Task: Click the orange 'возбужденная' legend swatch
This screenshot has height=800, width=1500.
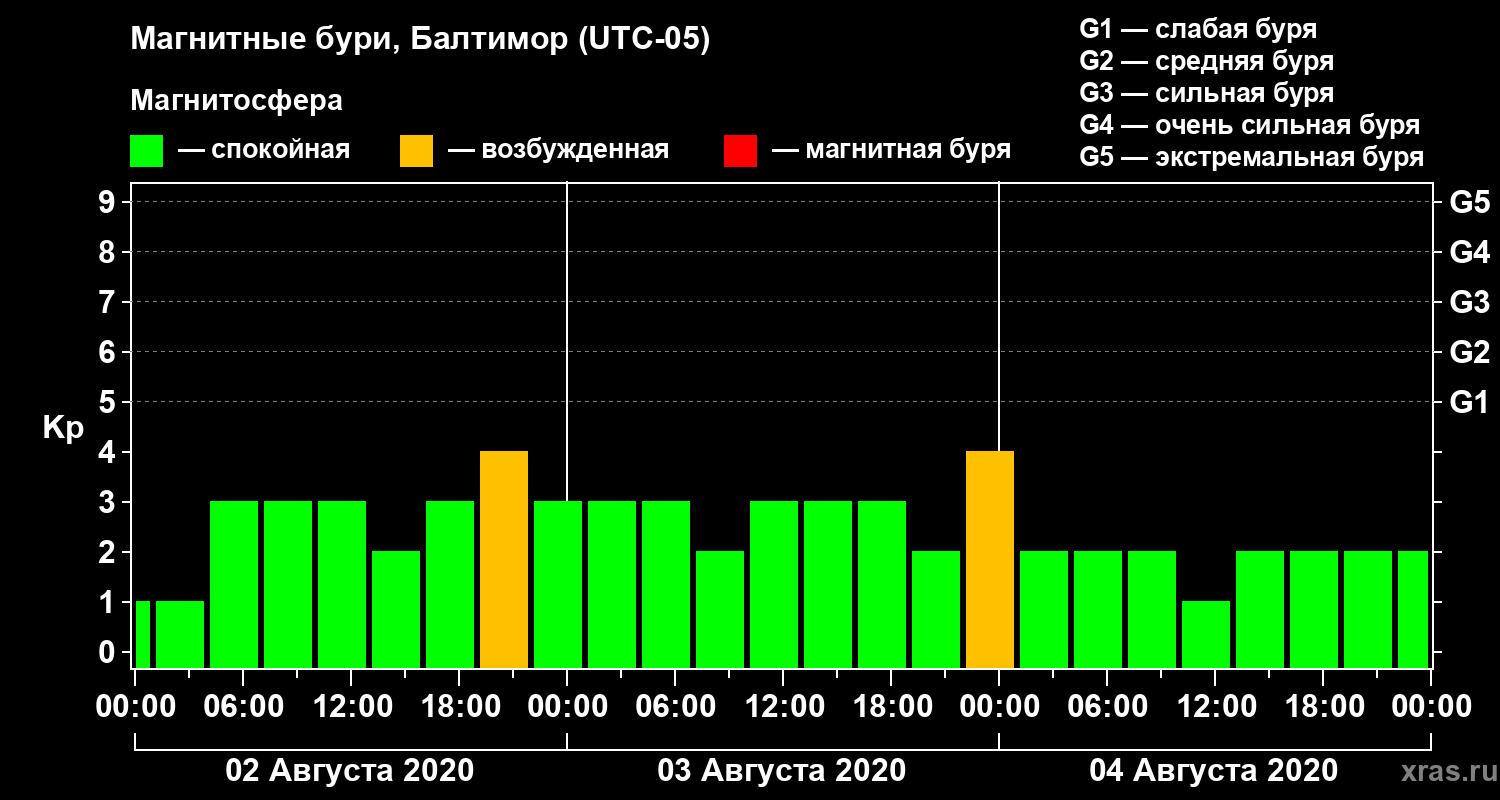Action: point(416,151)
